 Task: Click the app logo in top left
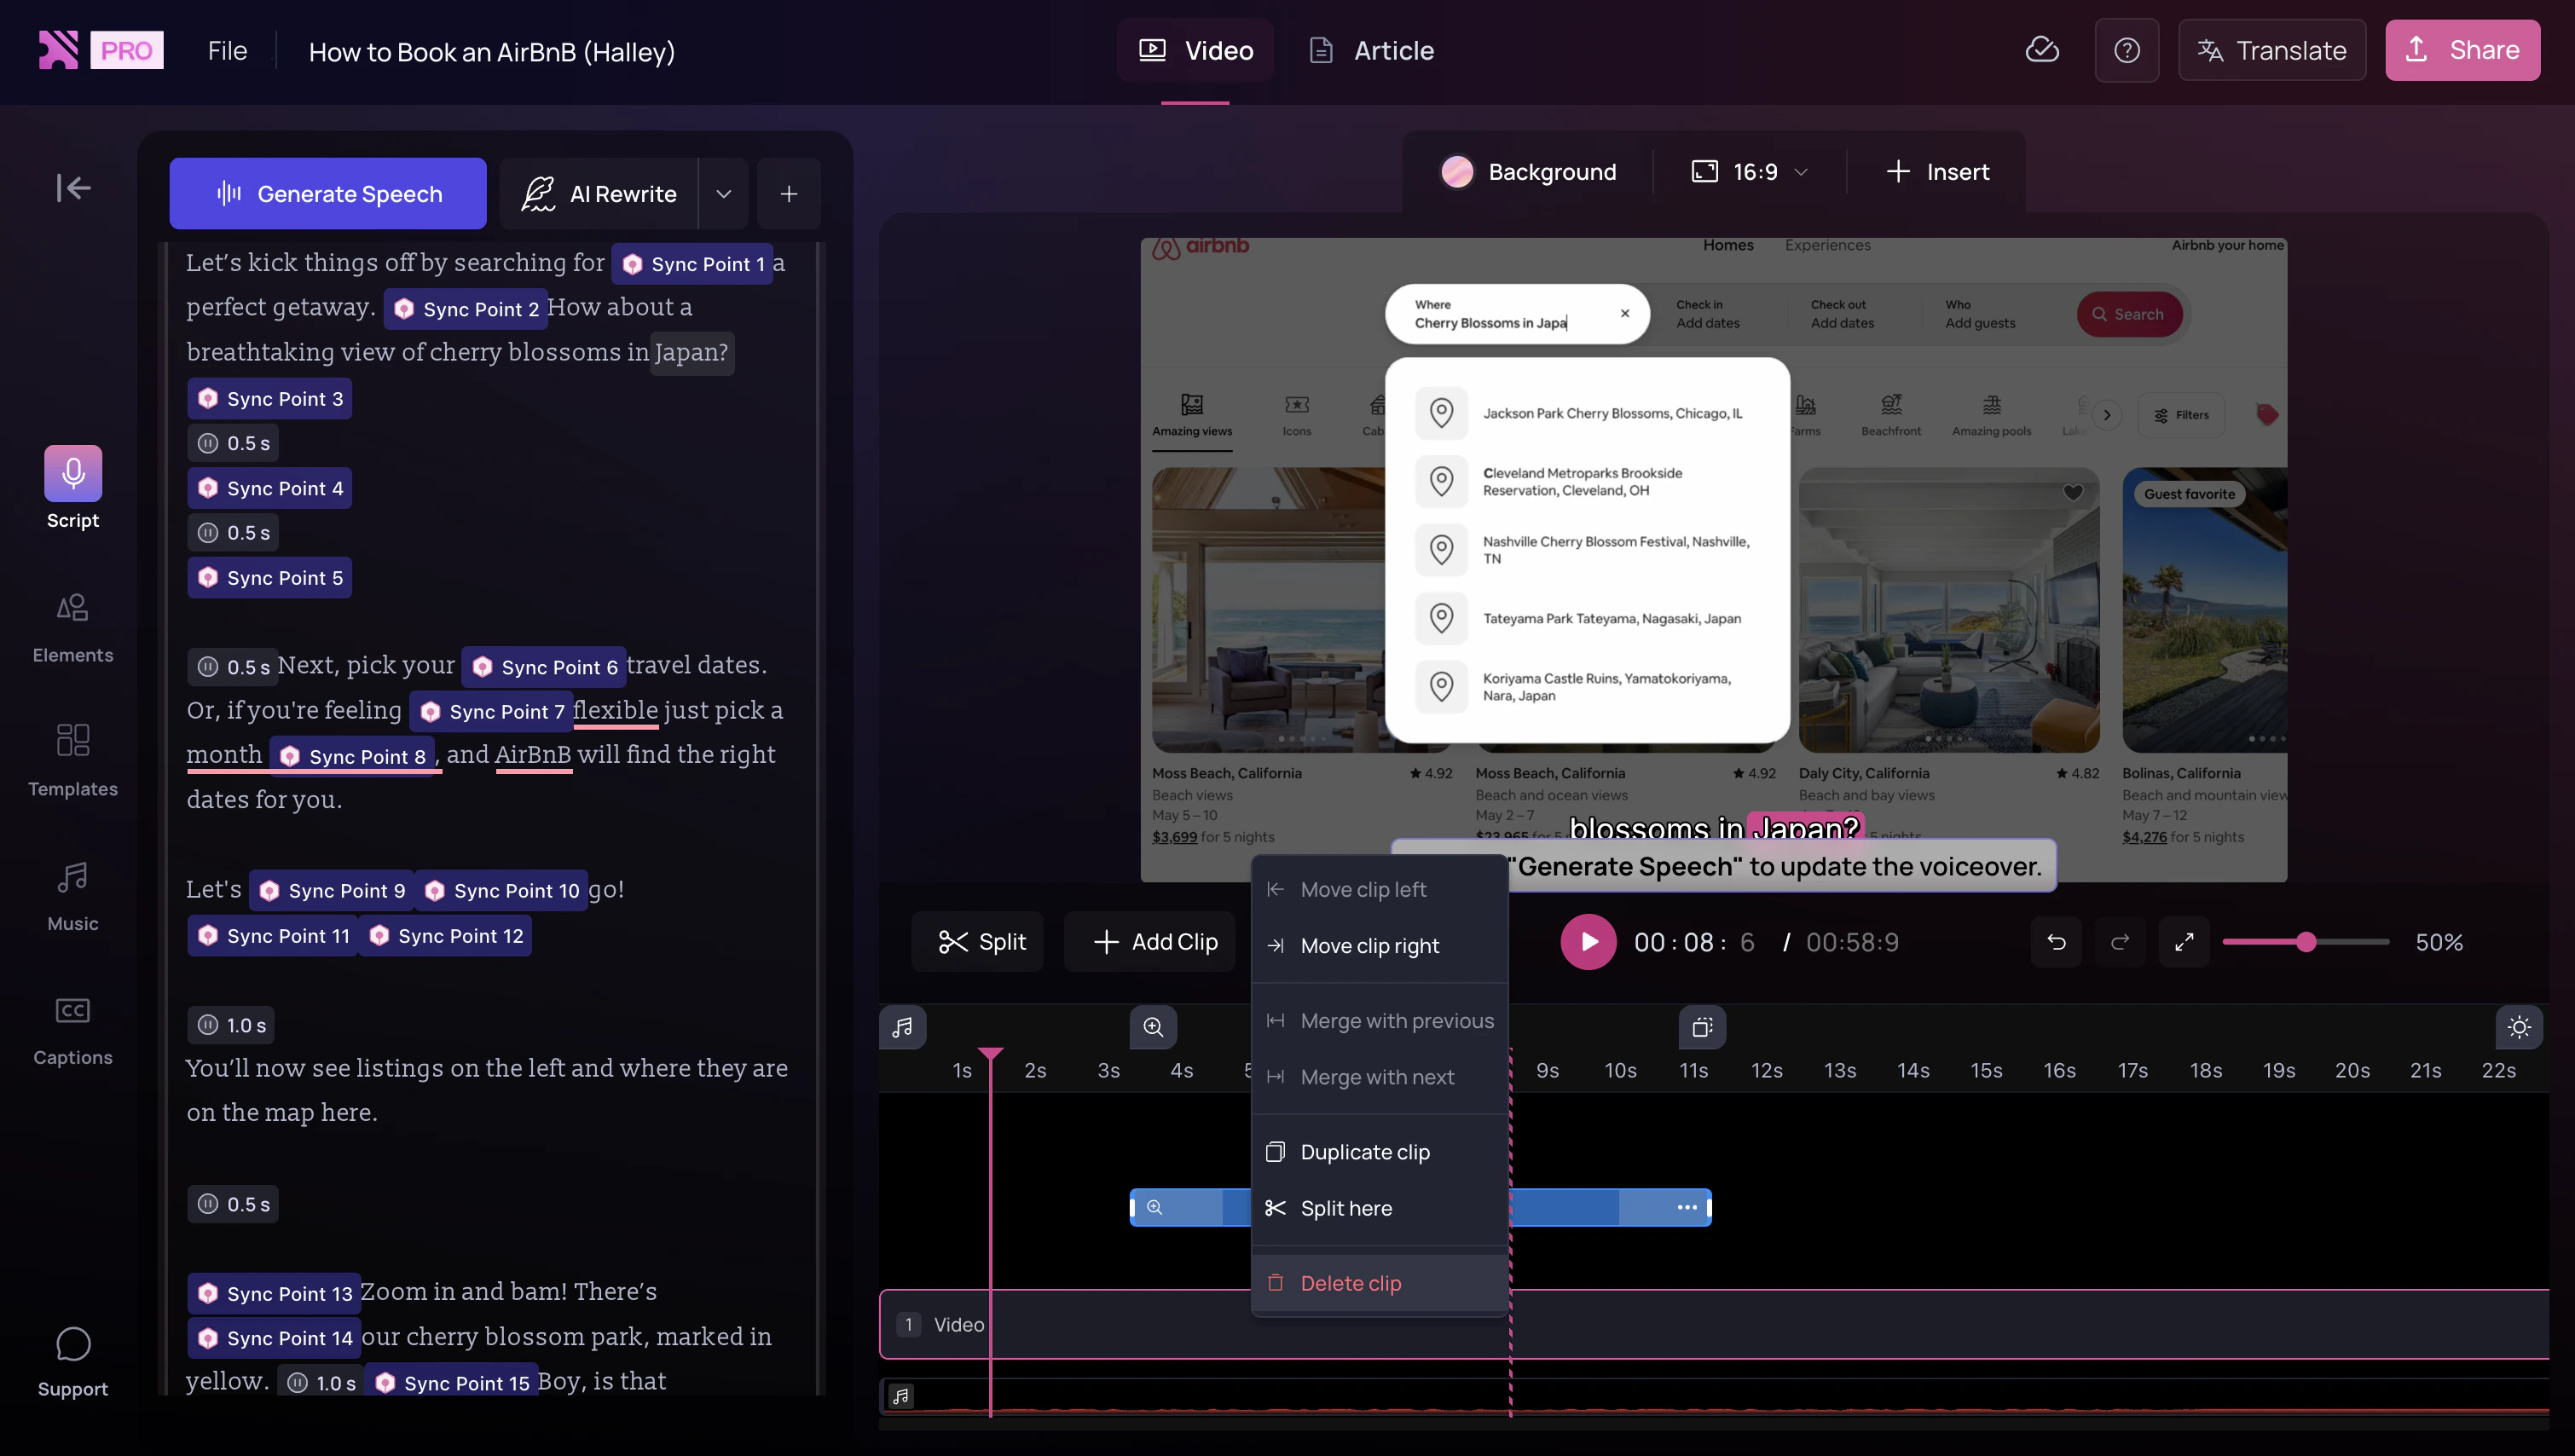point(58,50)
